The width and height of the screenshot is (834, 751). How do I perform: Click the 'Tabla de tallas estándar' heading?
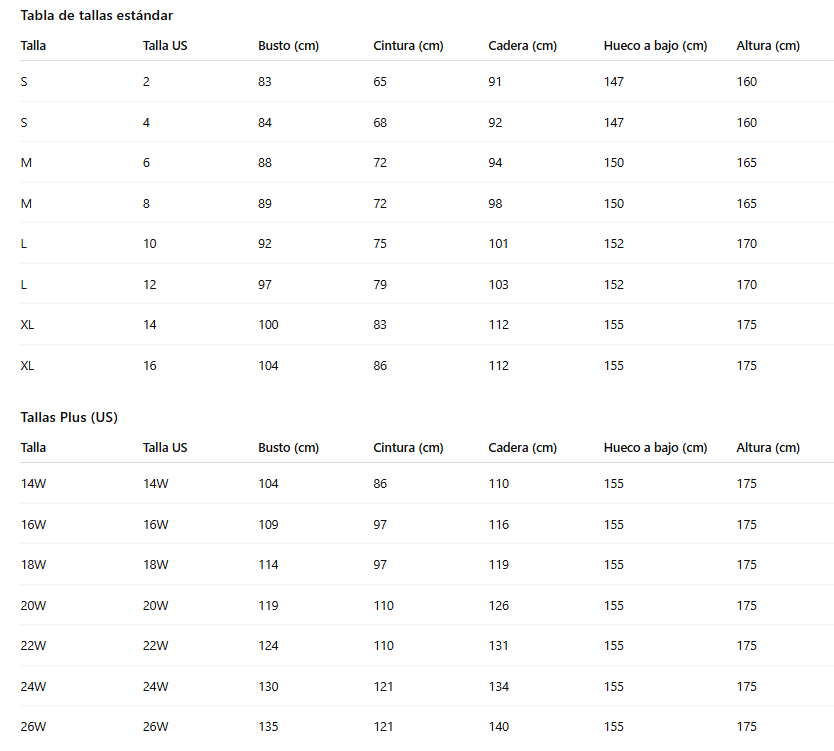tap(97, 15)
